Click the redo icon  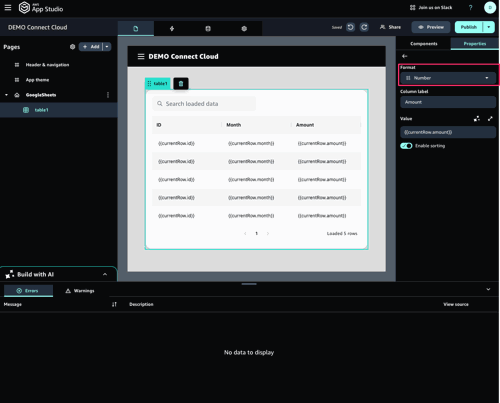(364, 27)
